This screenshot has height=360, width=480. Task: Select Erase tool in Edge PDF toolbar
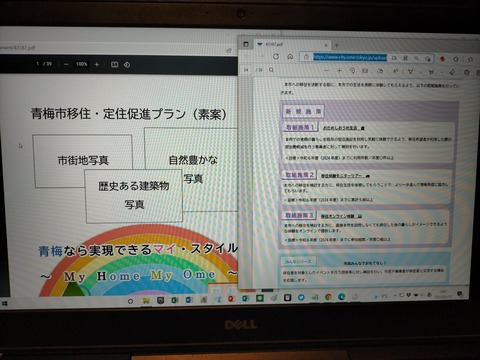coord(452,72)
